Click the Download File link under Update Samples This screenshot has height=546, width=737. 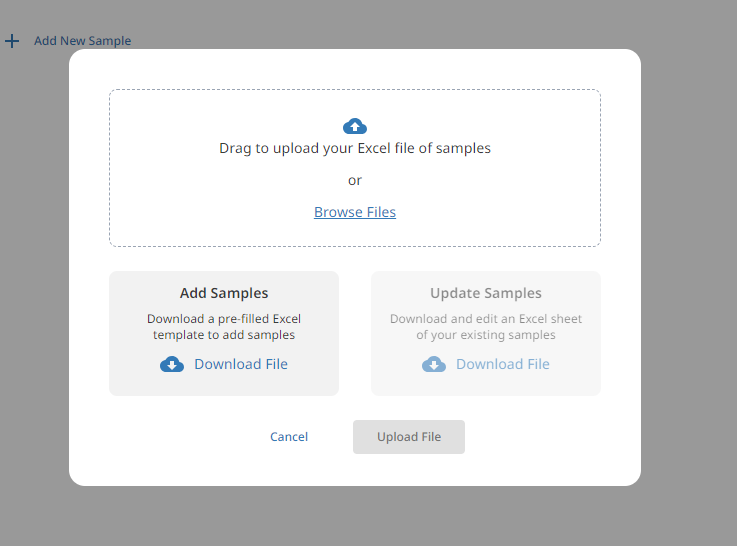(503, 364)
